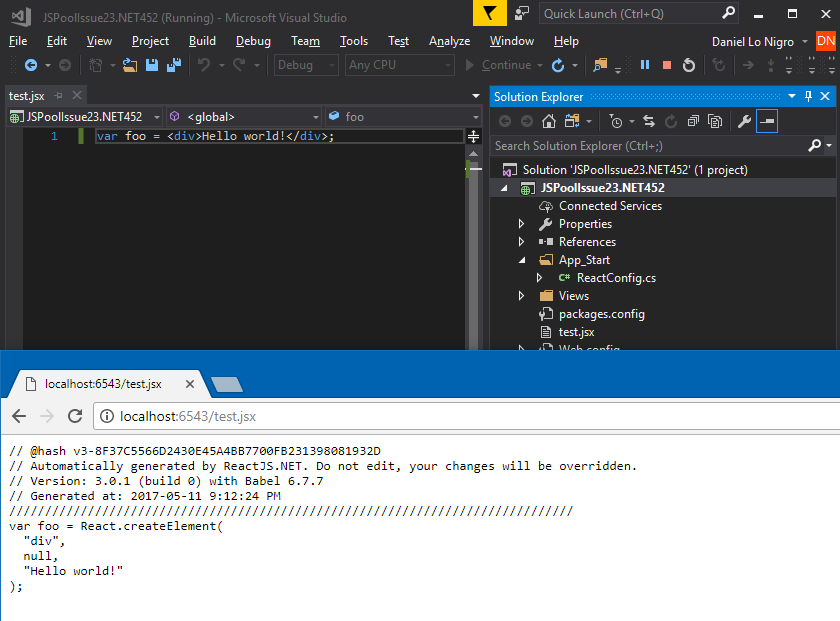Stop debugging with the red square
840x621 pixels.
coord(667,65)
